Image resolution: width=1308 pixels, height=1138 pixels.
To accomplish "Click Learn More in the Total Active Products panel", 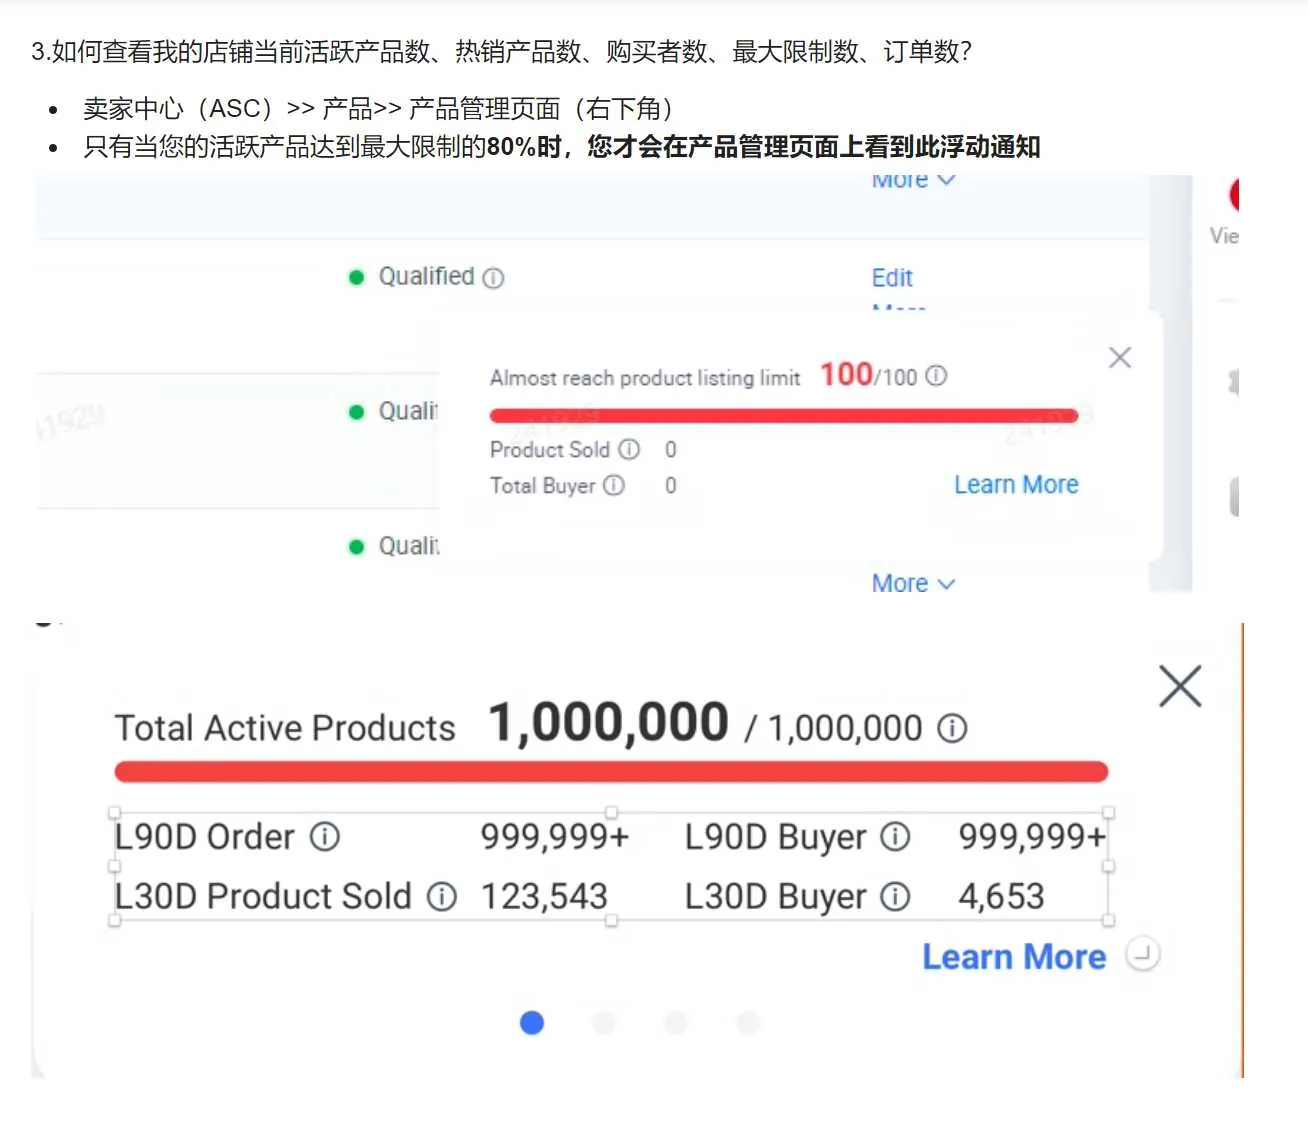I will click(1013, 955).
